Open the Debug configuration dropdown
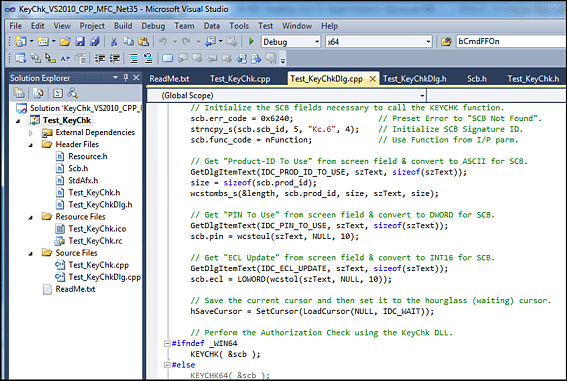Screen dimensions: 567x381 pos(317,42)
